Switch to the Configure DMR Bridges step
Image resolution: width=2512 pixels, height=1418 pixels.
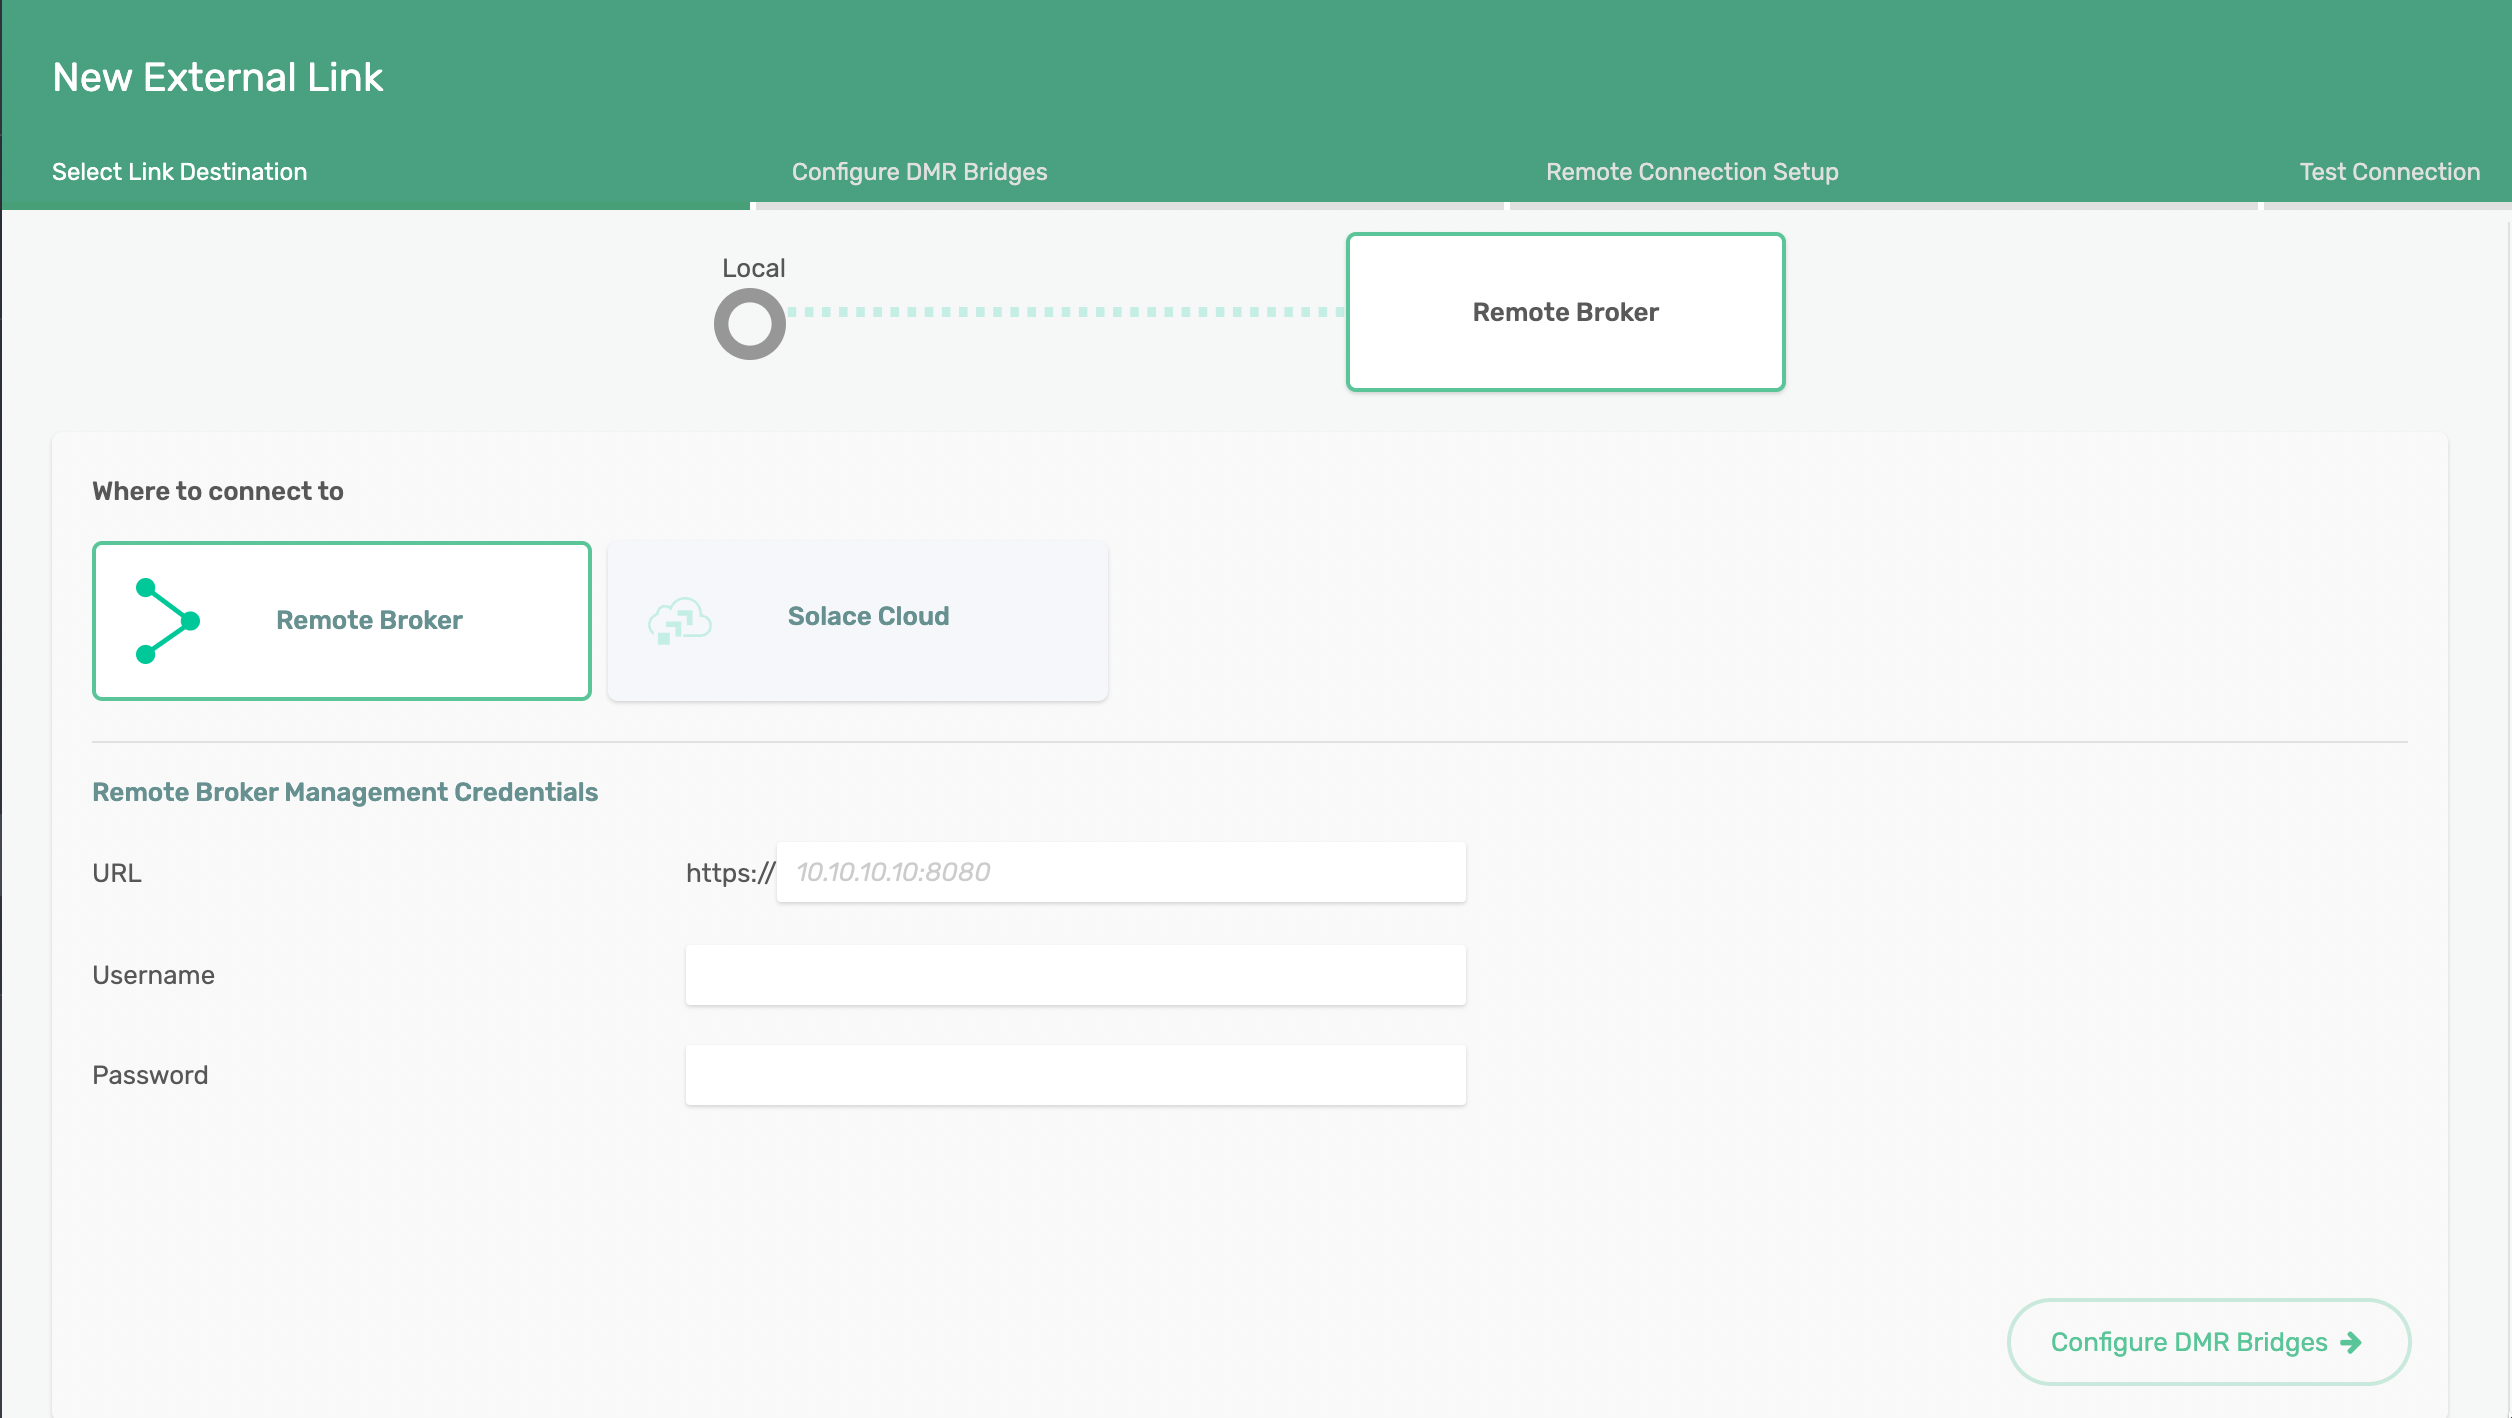(919, 171)
